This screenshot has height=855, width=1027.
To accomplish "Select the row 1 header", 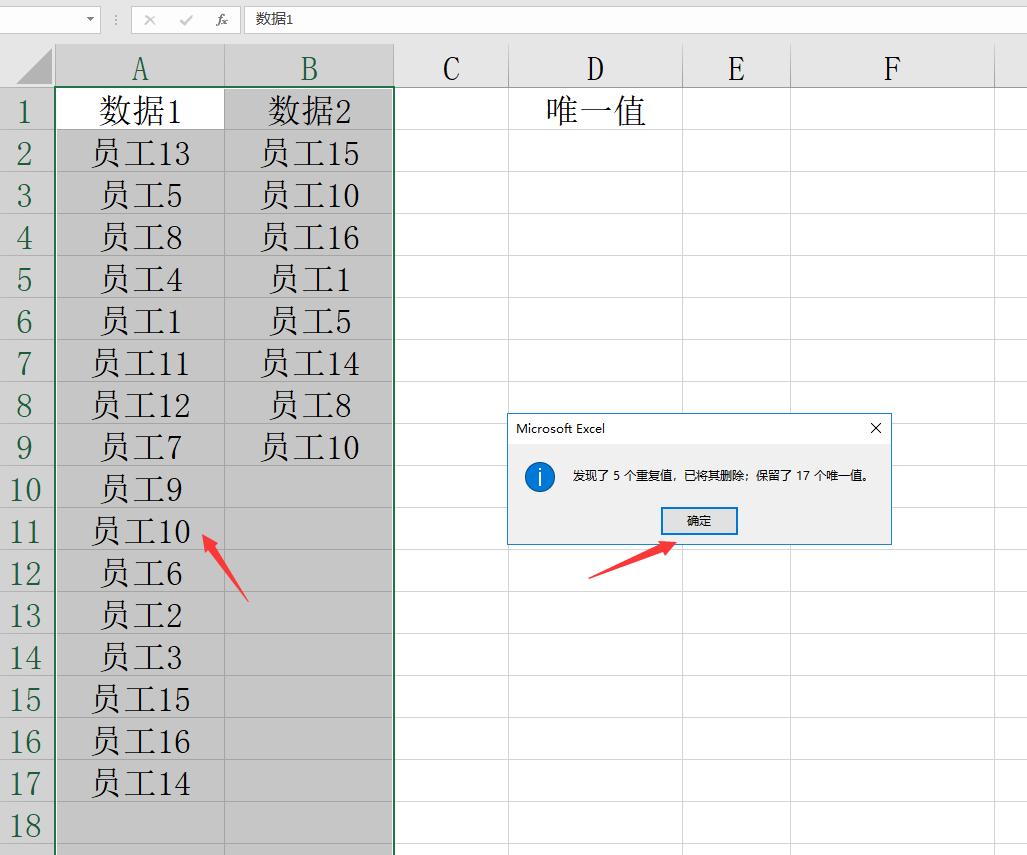I will (26, 110).
